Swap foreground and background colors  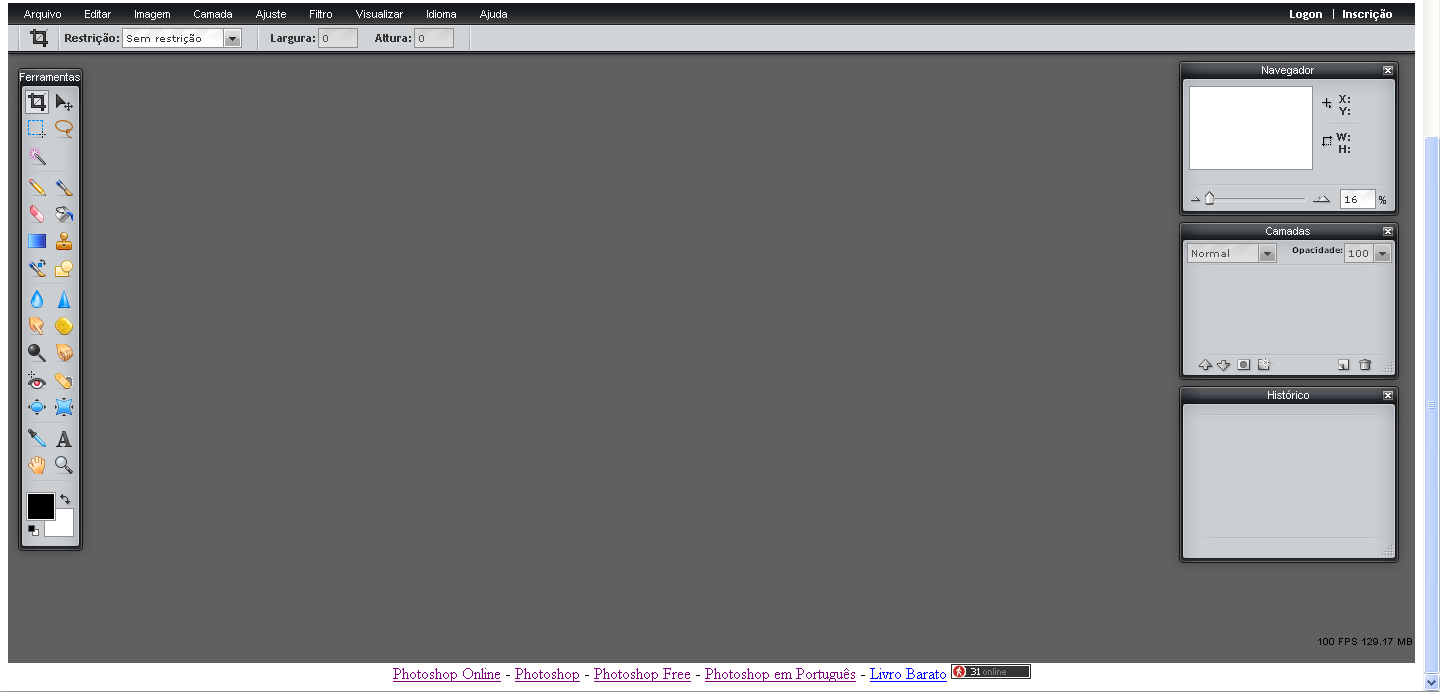[x=65, y=498]
